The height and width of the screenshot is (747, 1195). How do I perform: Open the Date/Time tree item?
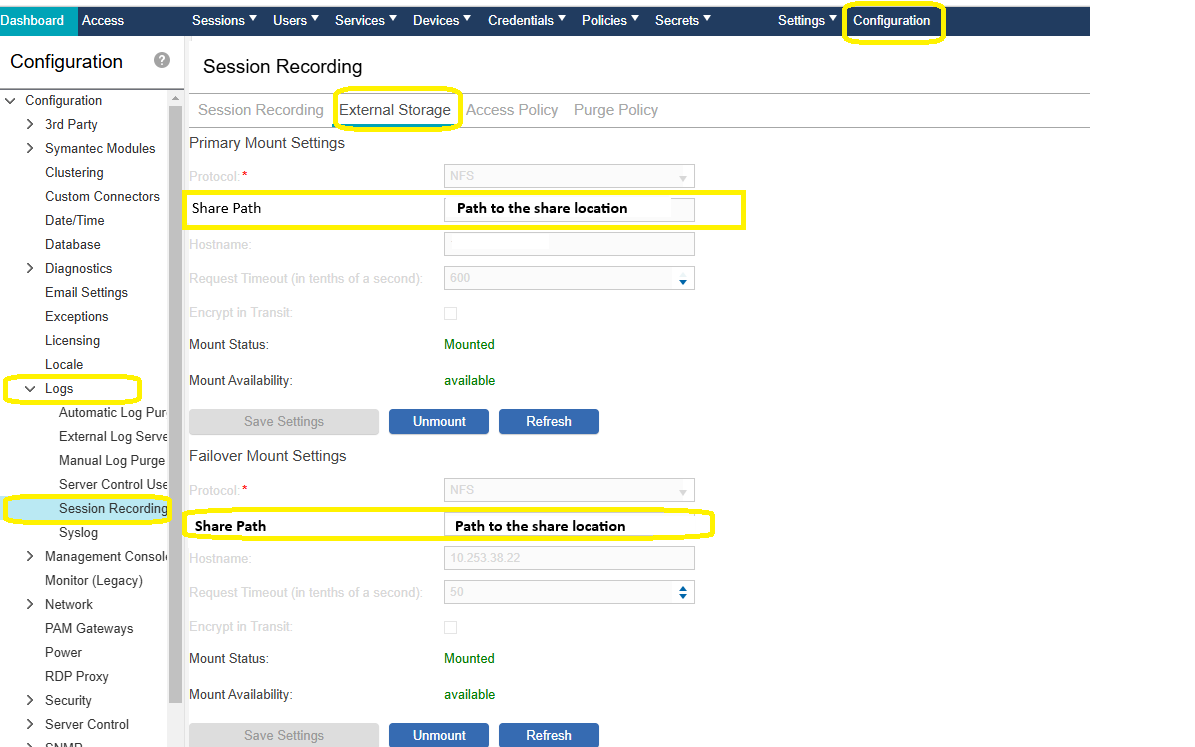tap(75, 220)
